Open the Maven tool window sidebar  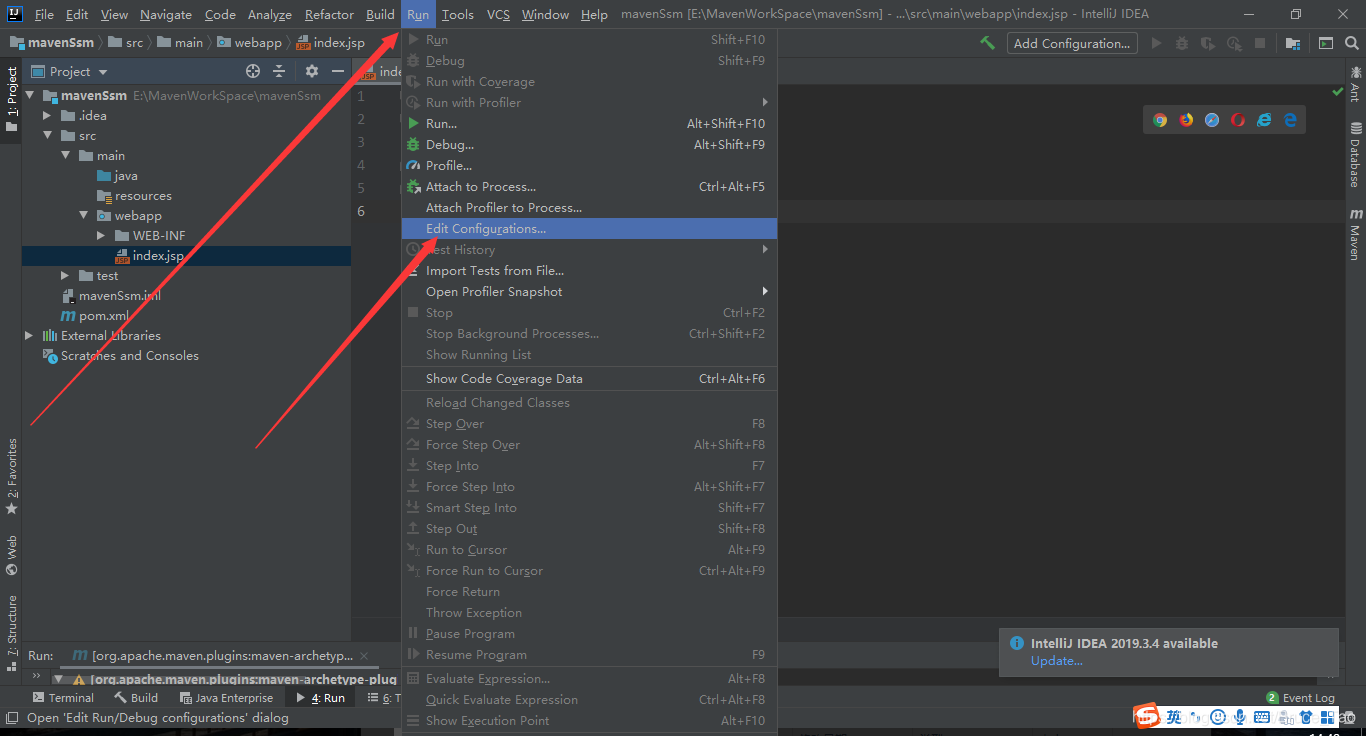(x=1355, y=234)
